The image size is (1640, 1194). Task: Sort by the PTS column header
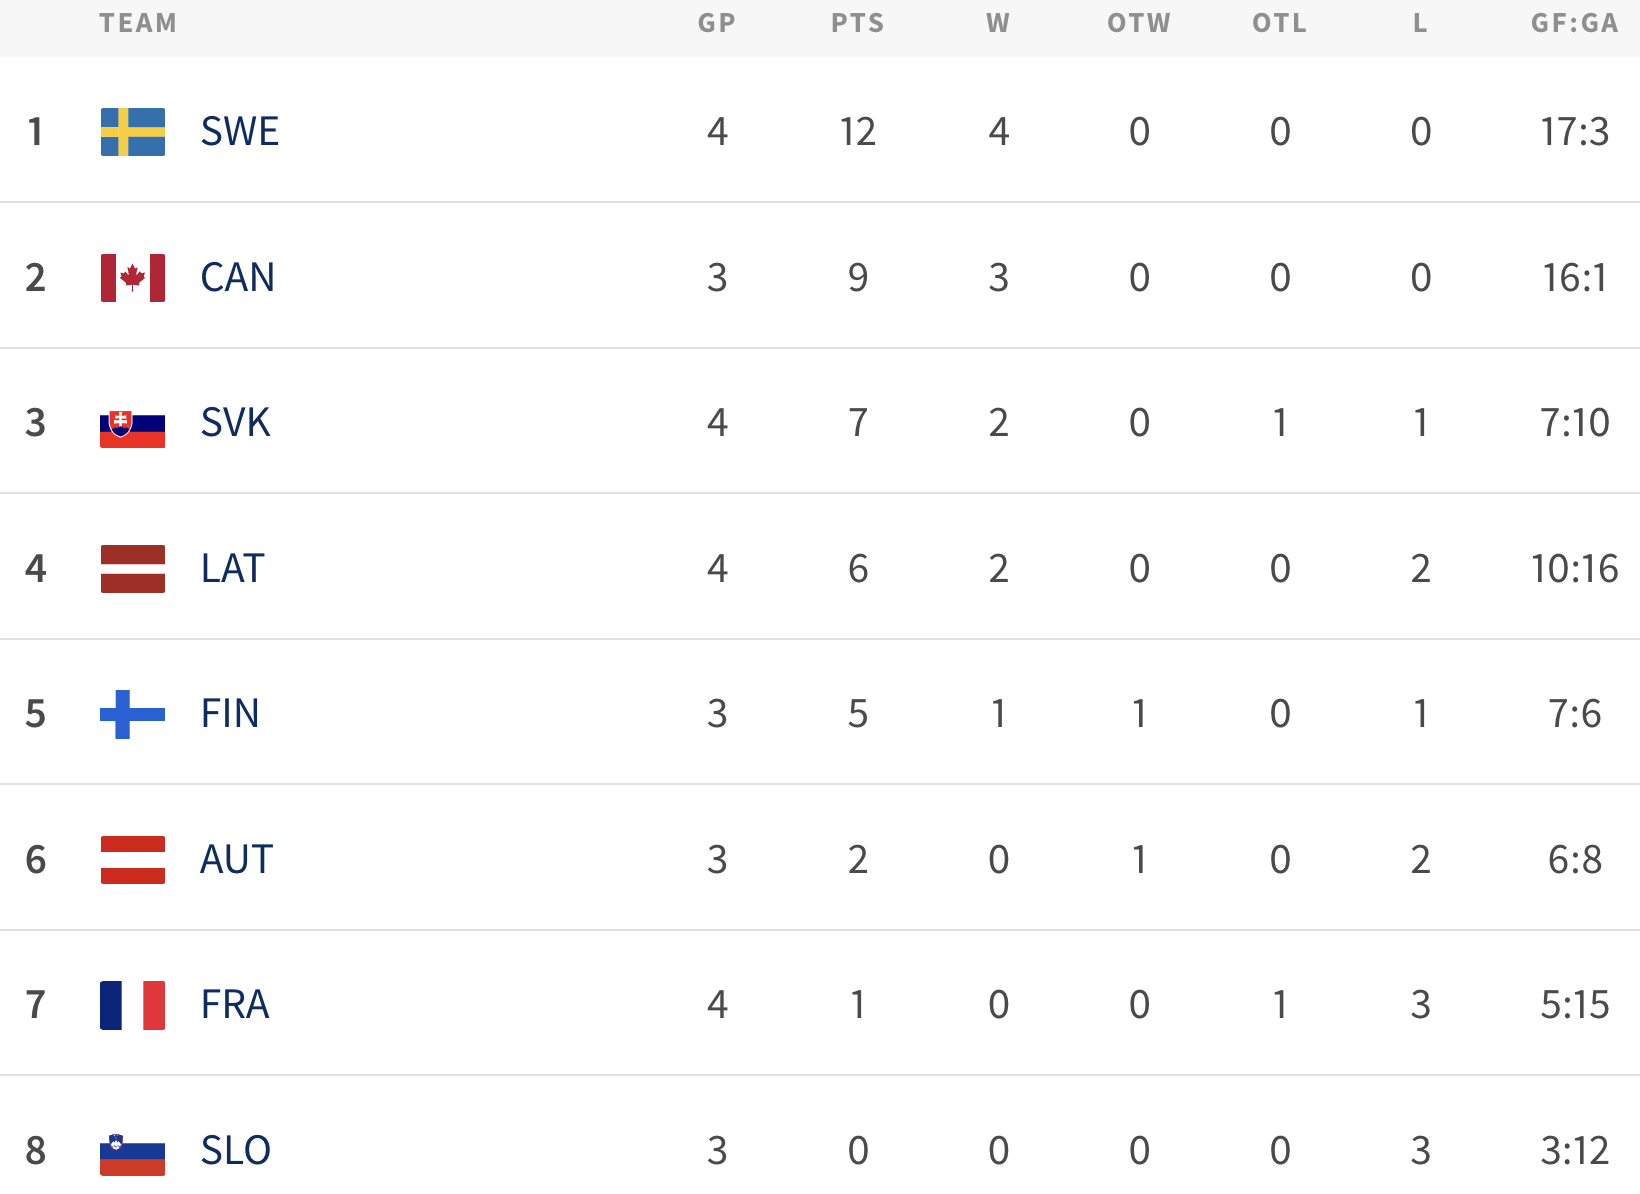(x=857, y=23)
